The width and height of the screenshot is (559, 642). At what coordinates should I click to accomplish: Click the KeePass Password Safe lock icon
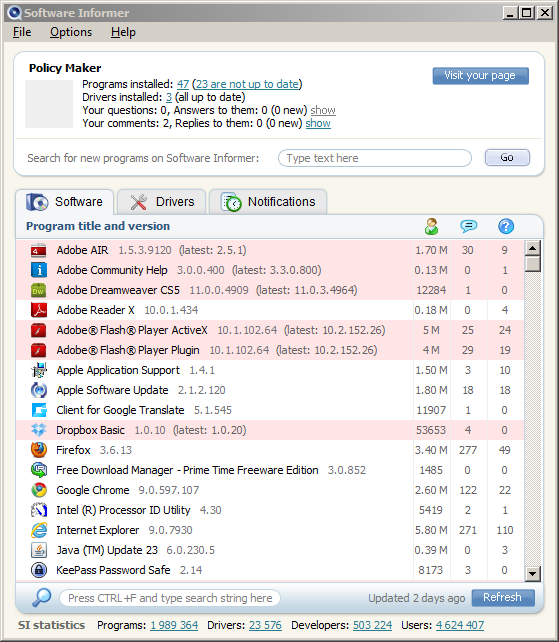point(39,570)
